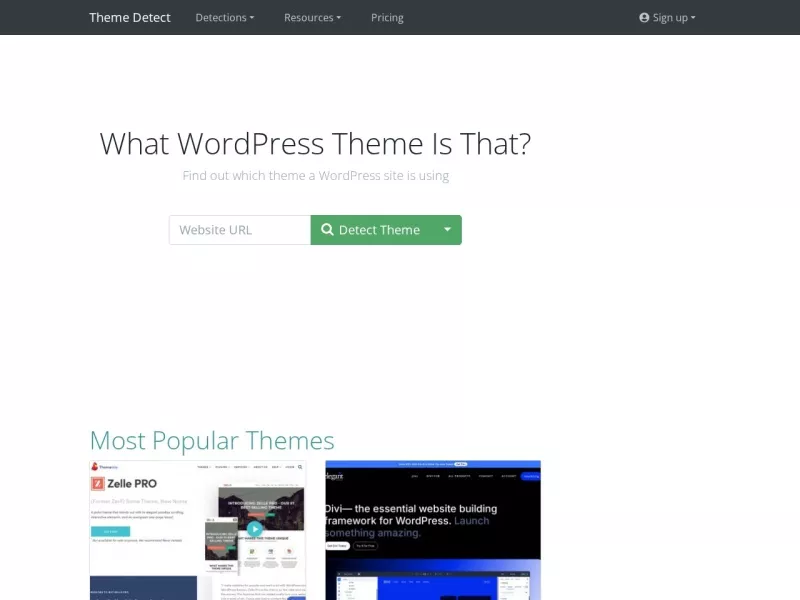Click the magnifier icon on Detect Theme

coord(327,230)
